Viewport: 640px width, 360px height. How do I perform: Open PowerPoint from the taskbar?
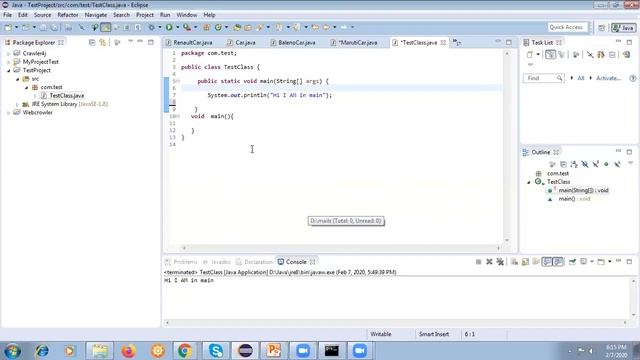[273, 351]
